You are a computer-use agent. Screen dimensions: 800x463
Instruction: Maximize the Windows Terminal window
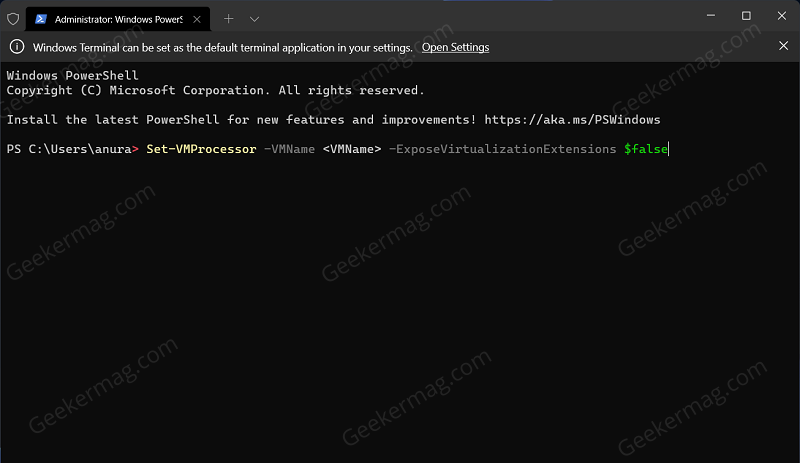tap(746, 16)
